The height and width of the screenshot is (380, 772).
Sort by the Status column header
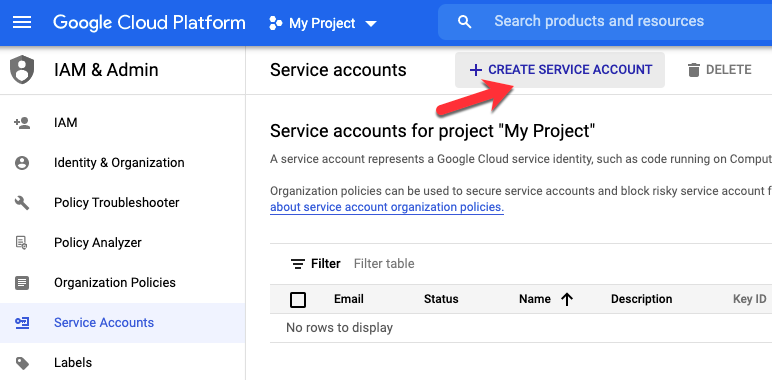tap(441, 299)
